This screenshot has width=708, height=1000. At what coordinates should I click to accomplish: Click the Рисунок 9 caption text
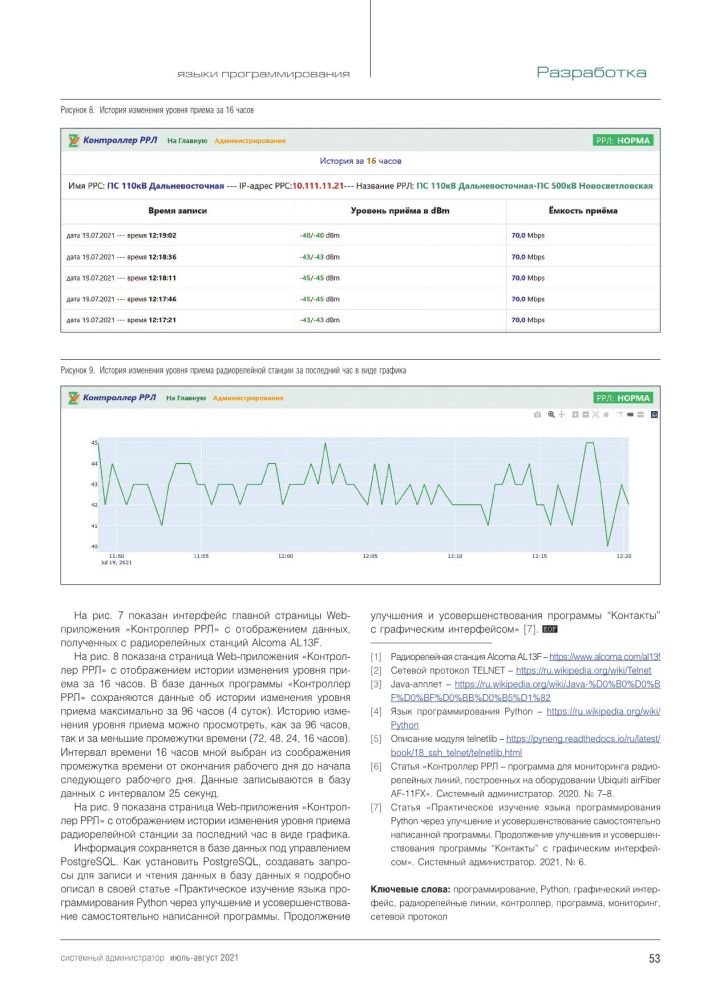(x=233, y=371)
